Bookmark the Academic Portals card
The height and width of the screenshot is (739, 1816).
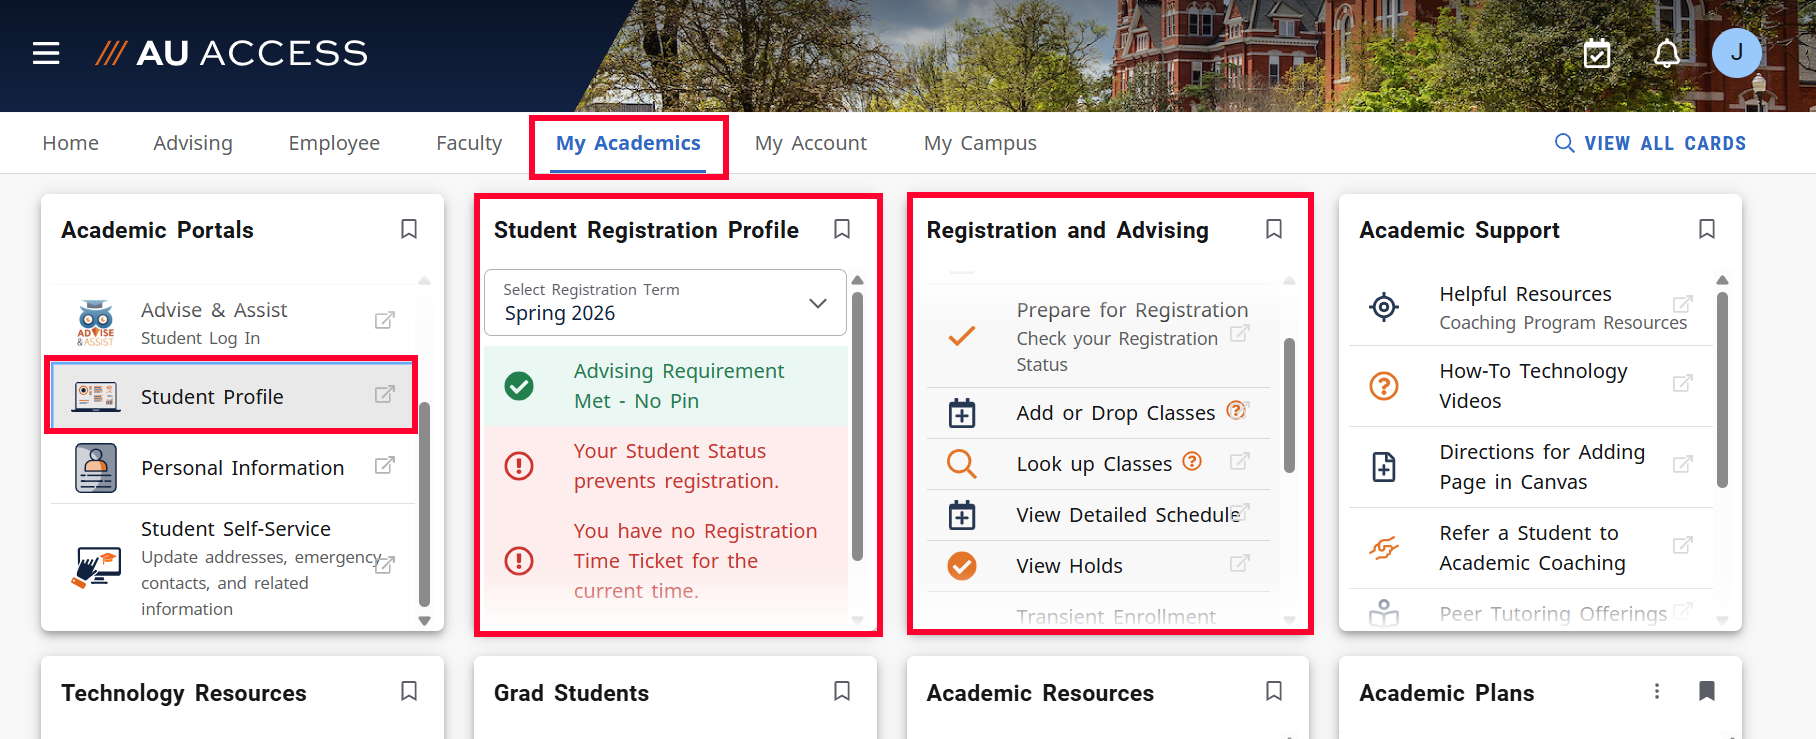coord(408,228)
